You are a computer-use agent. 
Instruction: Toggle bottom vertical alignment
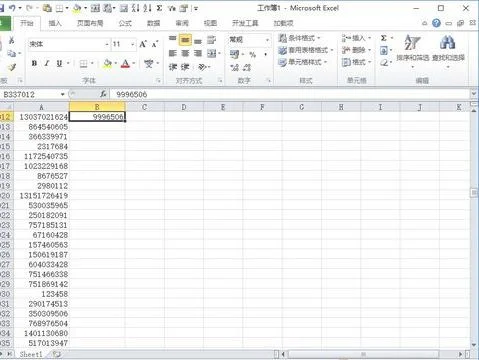198,41
